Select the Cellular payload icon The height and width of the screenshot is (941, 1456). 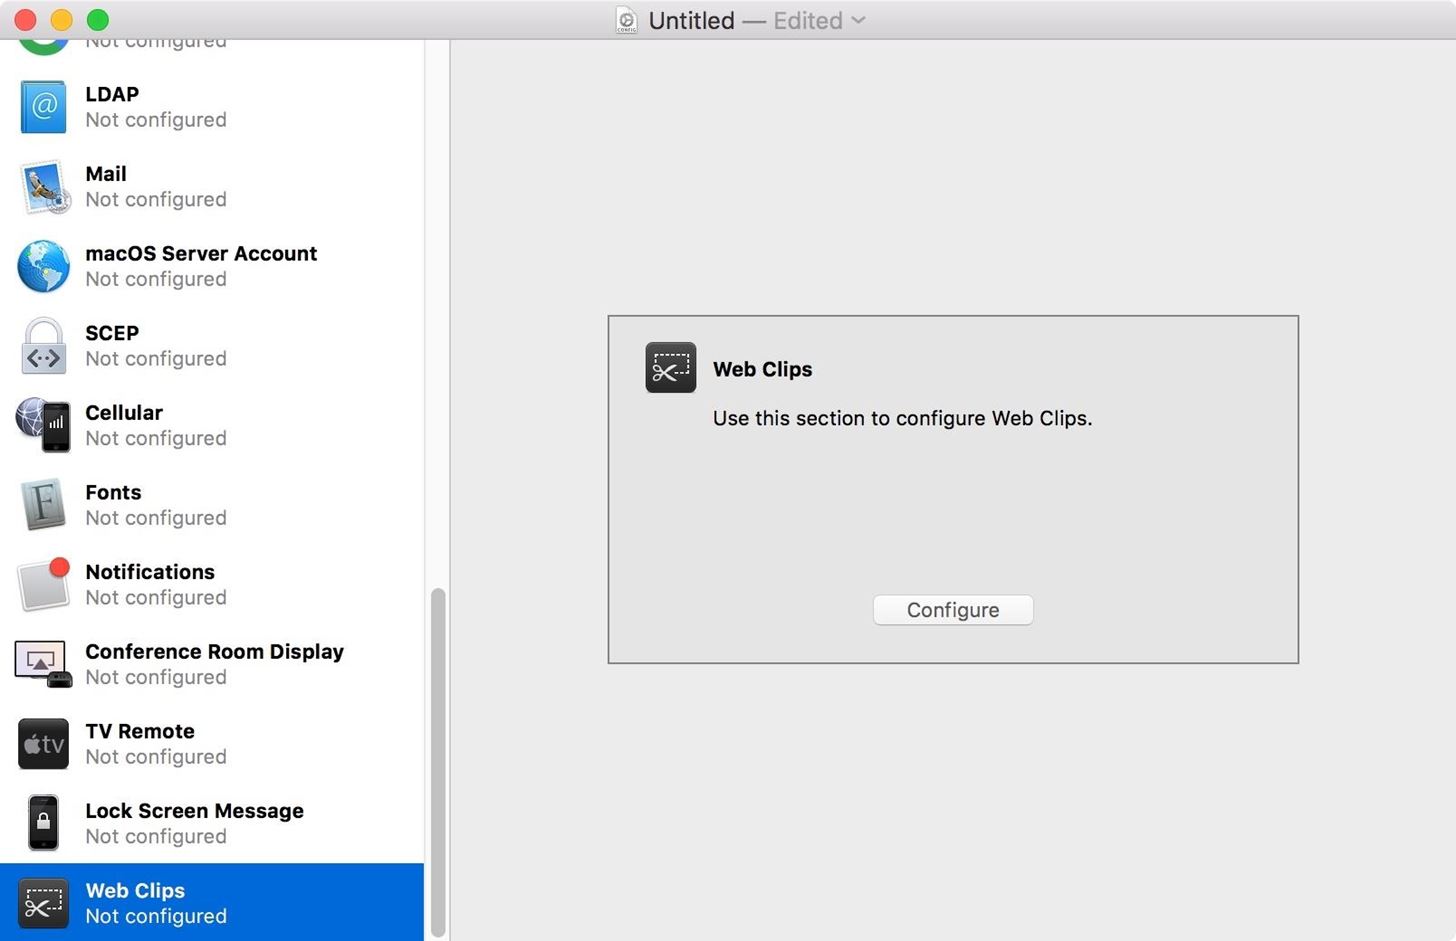[x=43, y=425]
